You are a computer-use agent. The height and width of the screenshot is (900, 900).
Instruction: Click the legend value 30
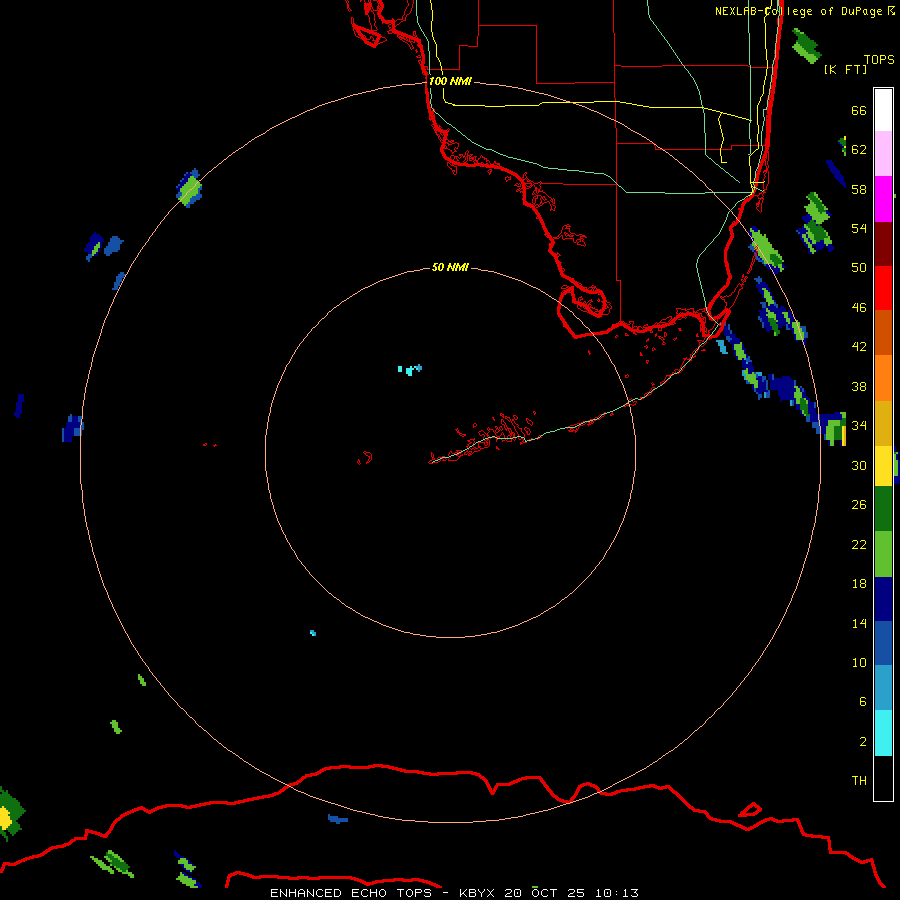coord(859,465)
